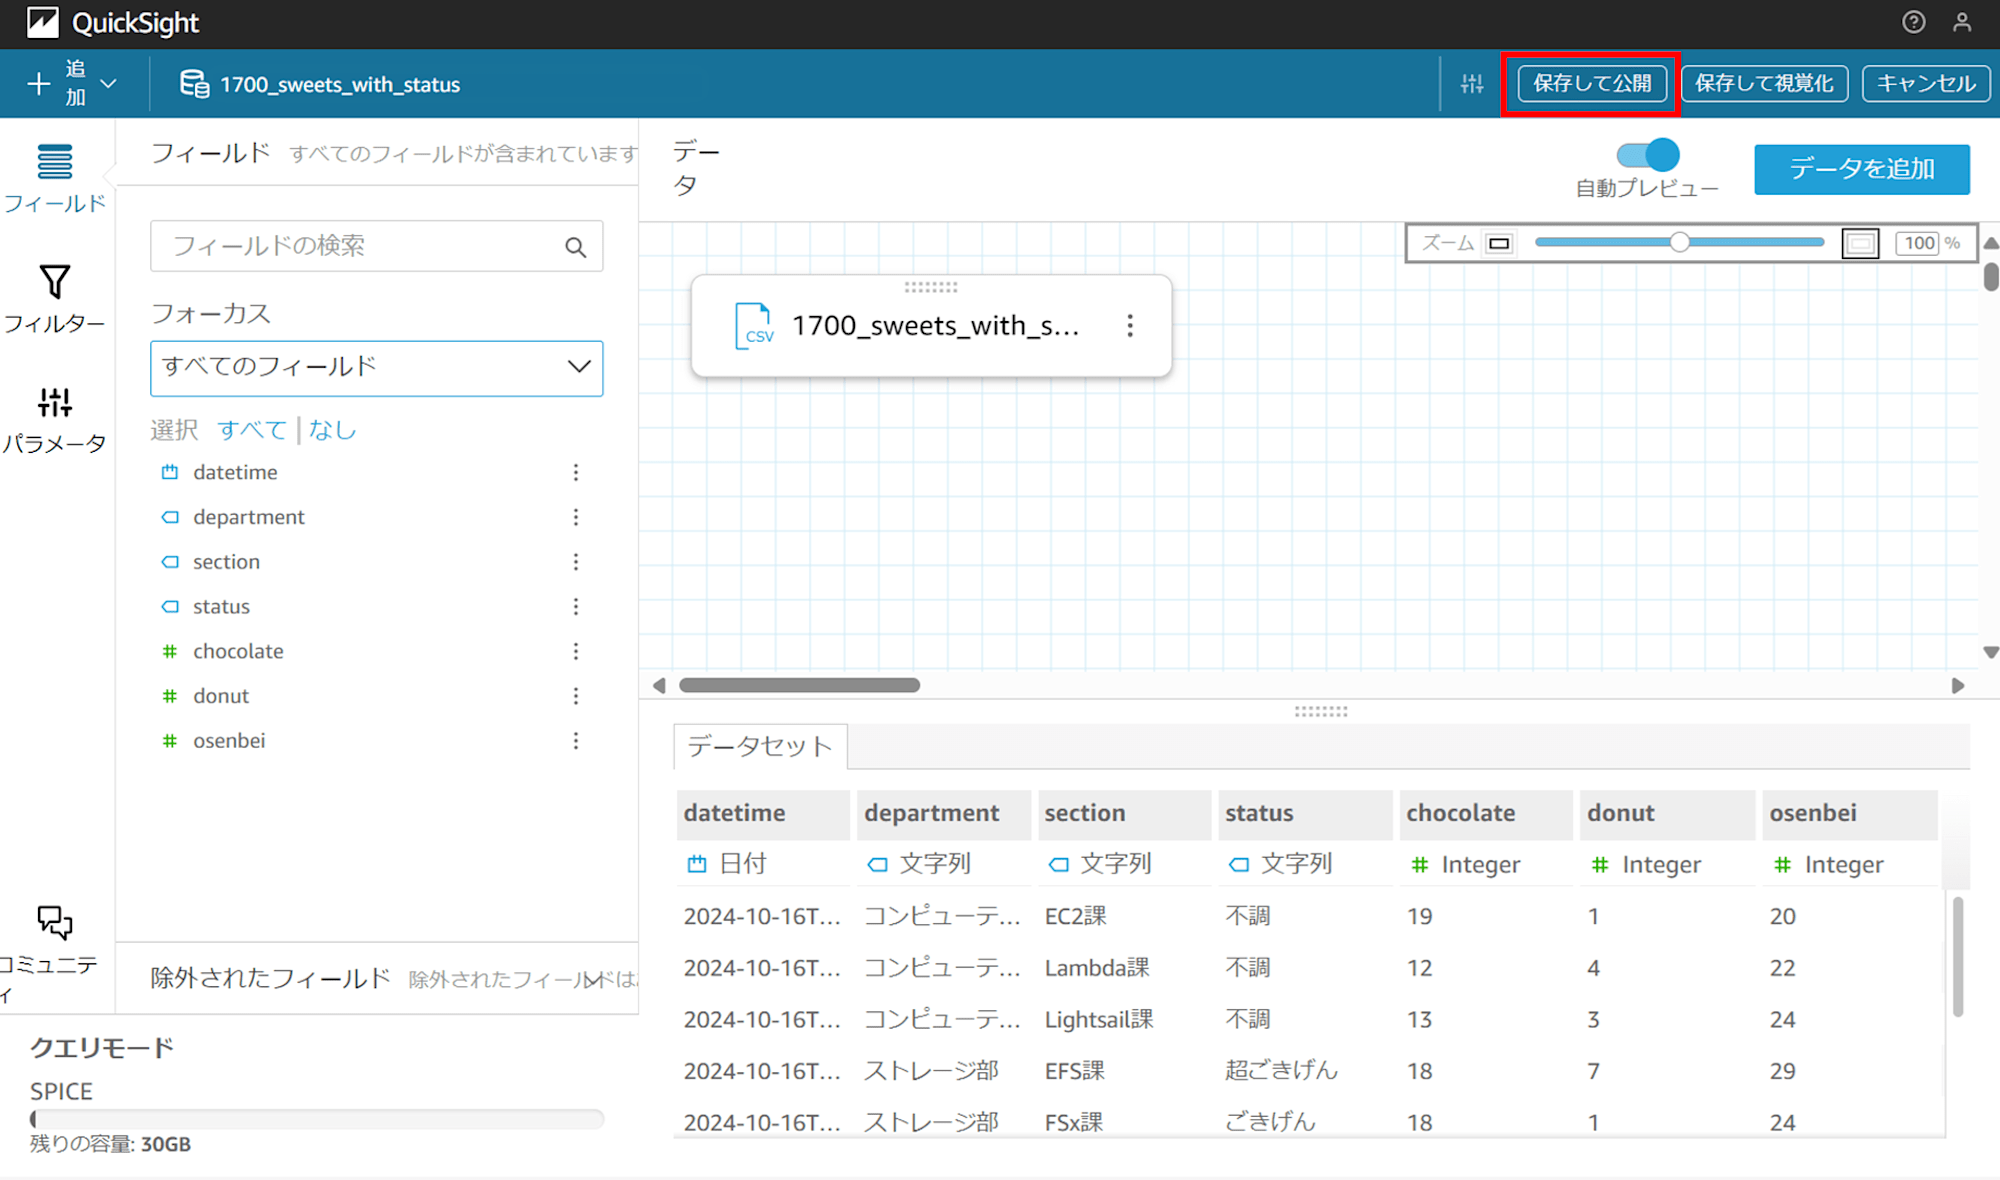Click the osenbei column header

click(x=1849, y=813)
